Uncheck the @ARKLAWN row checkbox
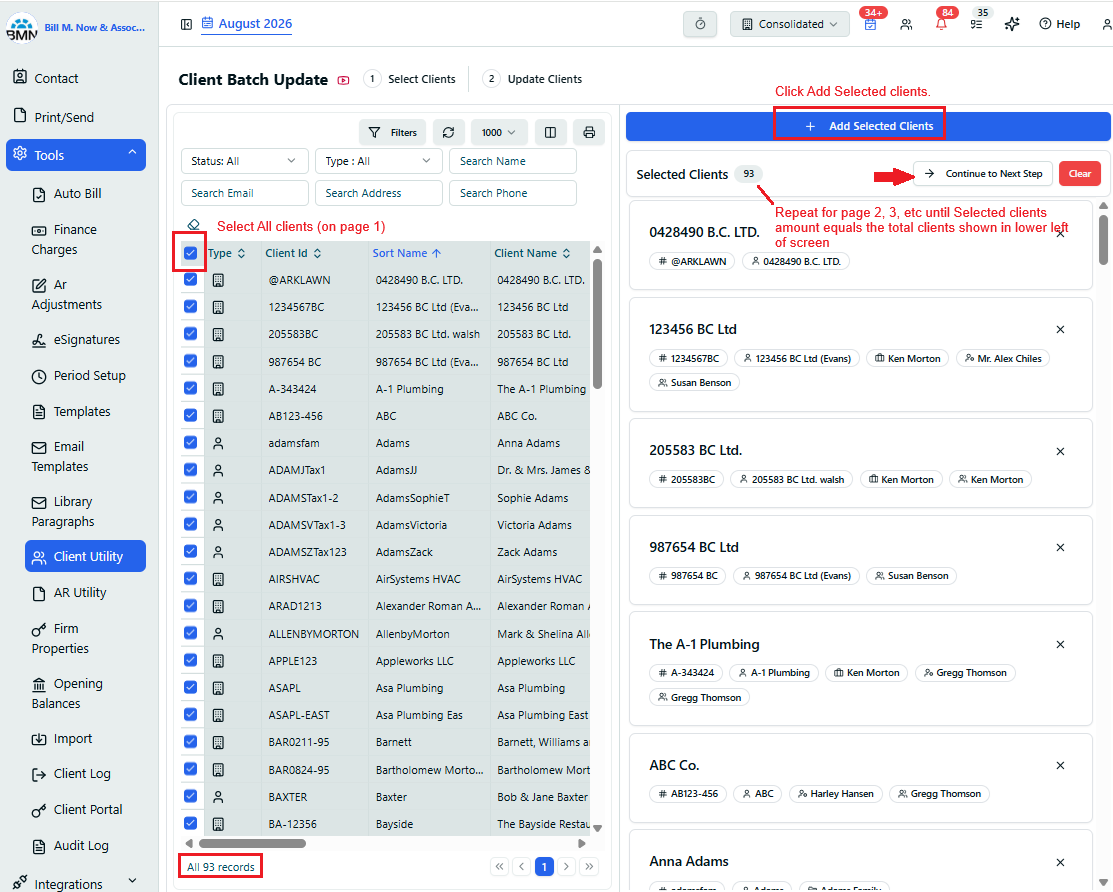Image resolution: width=1113 pixels, height=892 pixels. [x=190, y=280]
